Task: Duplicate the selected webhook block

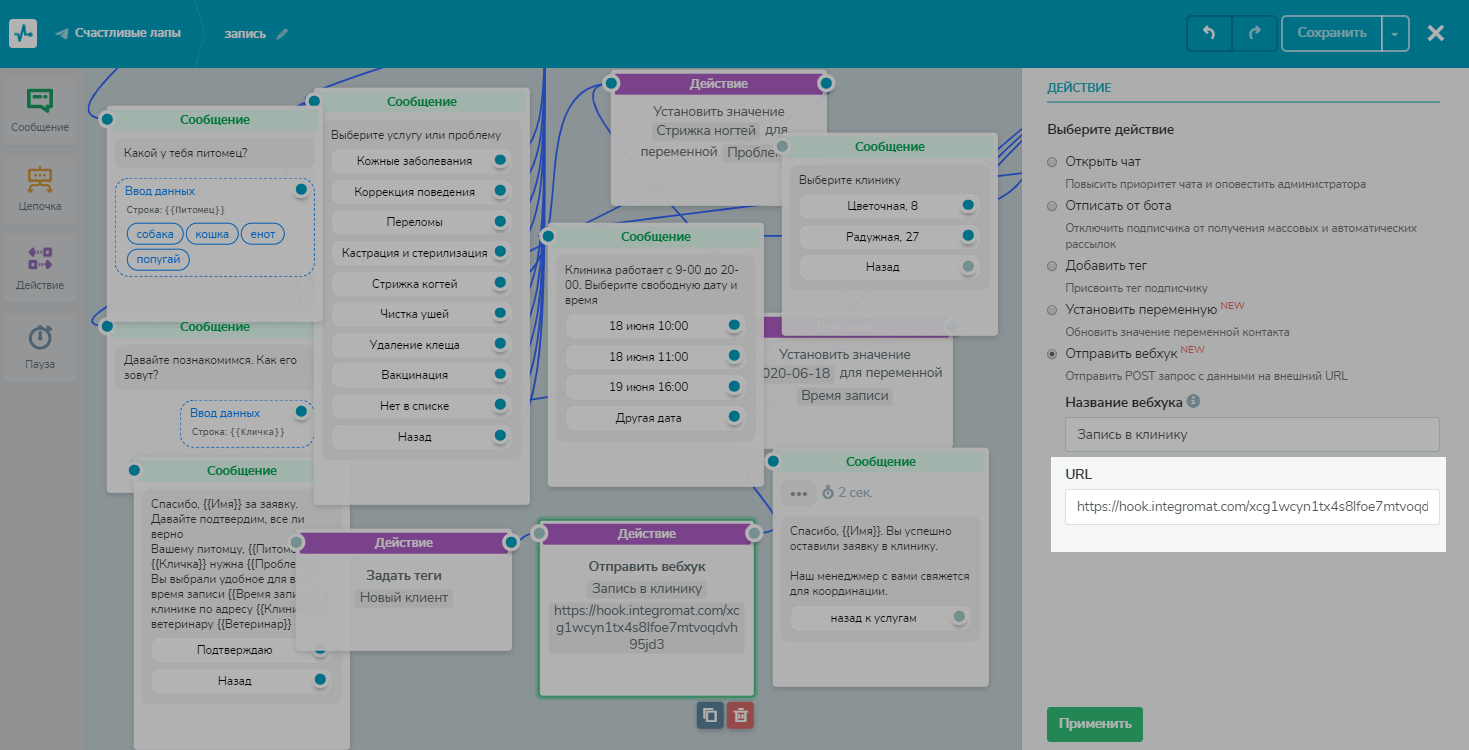Action: [x=710, y=715]
